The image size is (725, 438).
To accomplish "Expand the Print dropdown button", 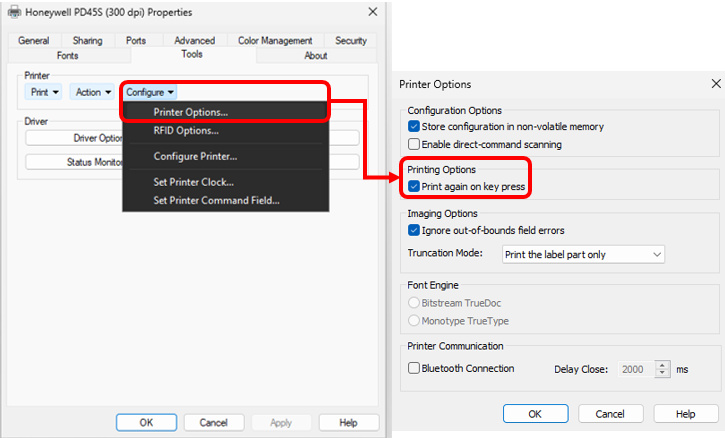I will [43, 92].
